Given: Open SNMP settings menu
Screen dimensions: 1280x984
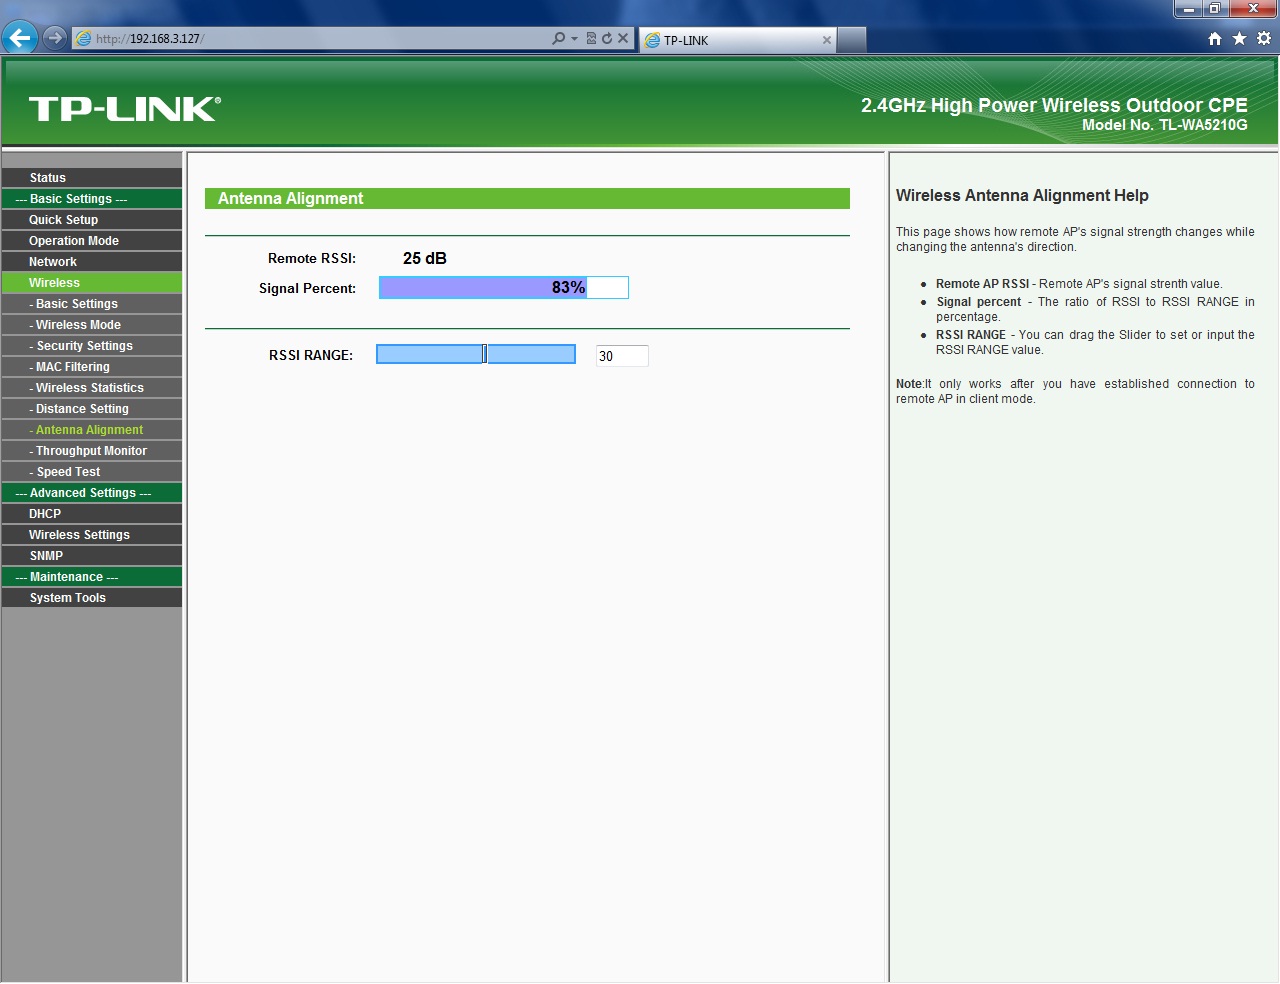Looking at the screenshot, I should (x=92, y=556).
